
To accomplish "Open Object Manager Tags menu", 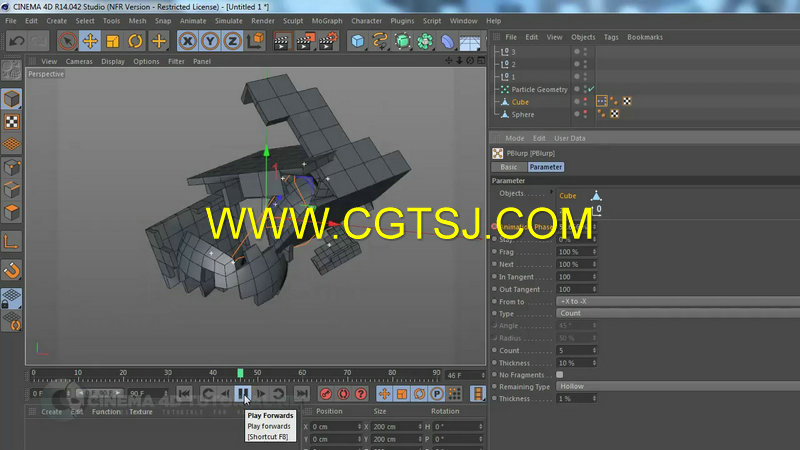I will point(611,37).
